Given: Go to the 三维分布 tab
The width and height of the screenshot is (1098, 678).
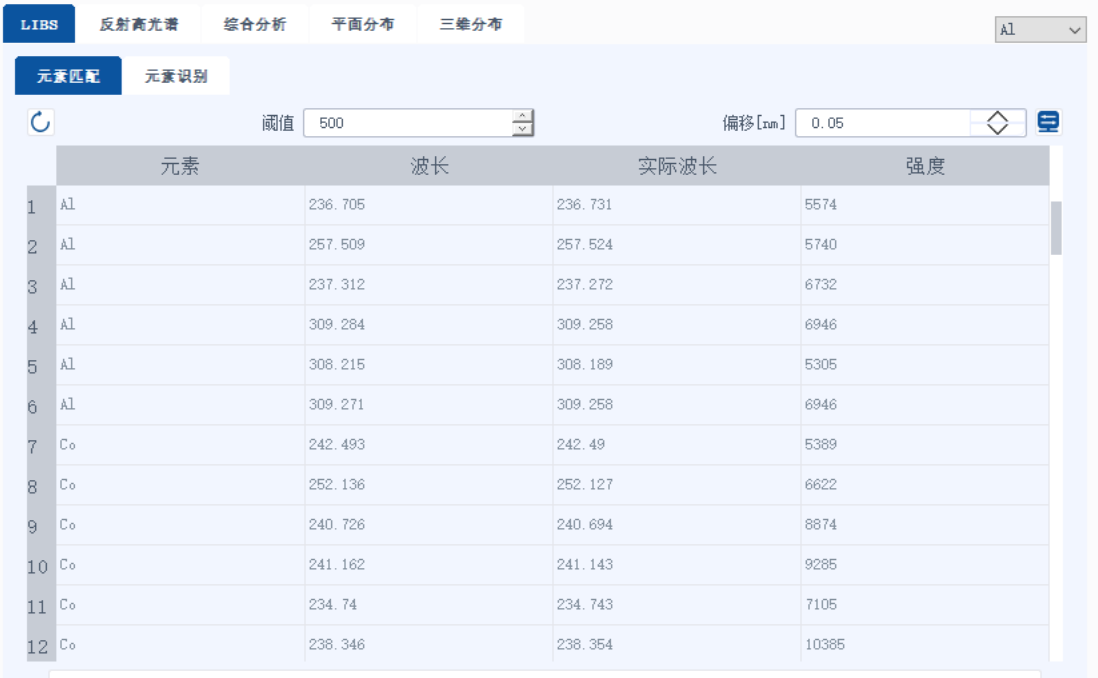Looking at the screenshot, I should click(470, 24).
